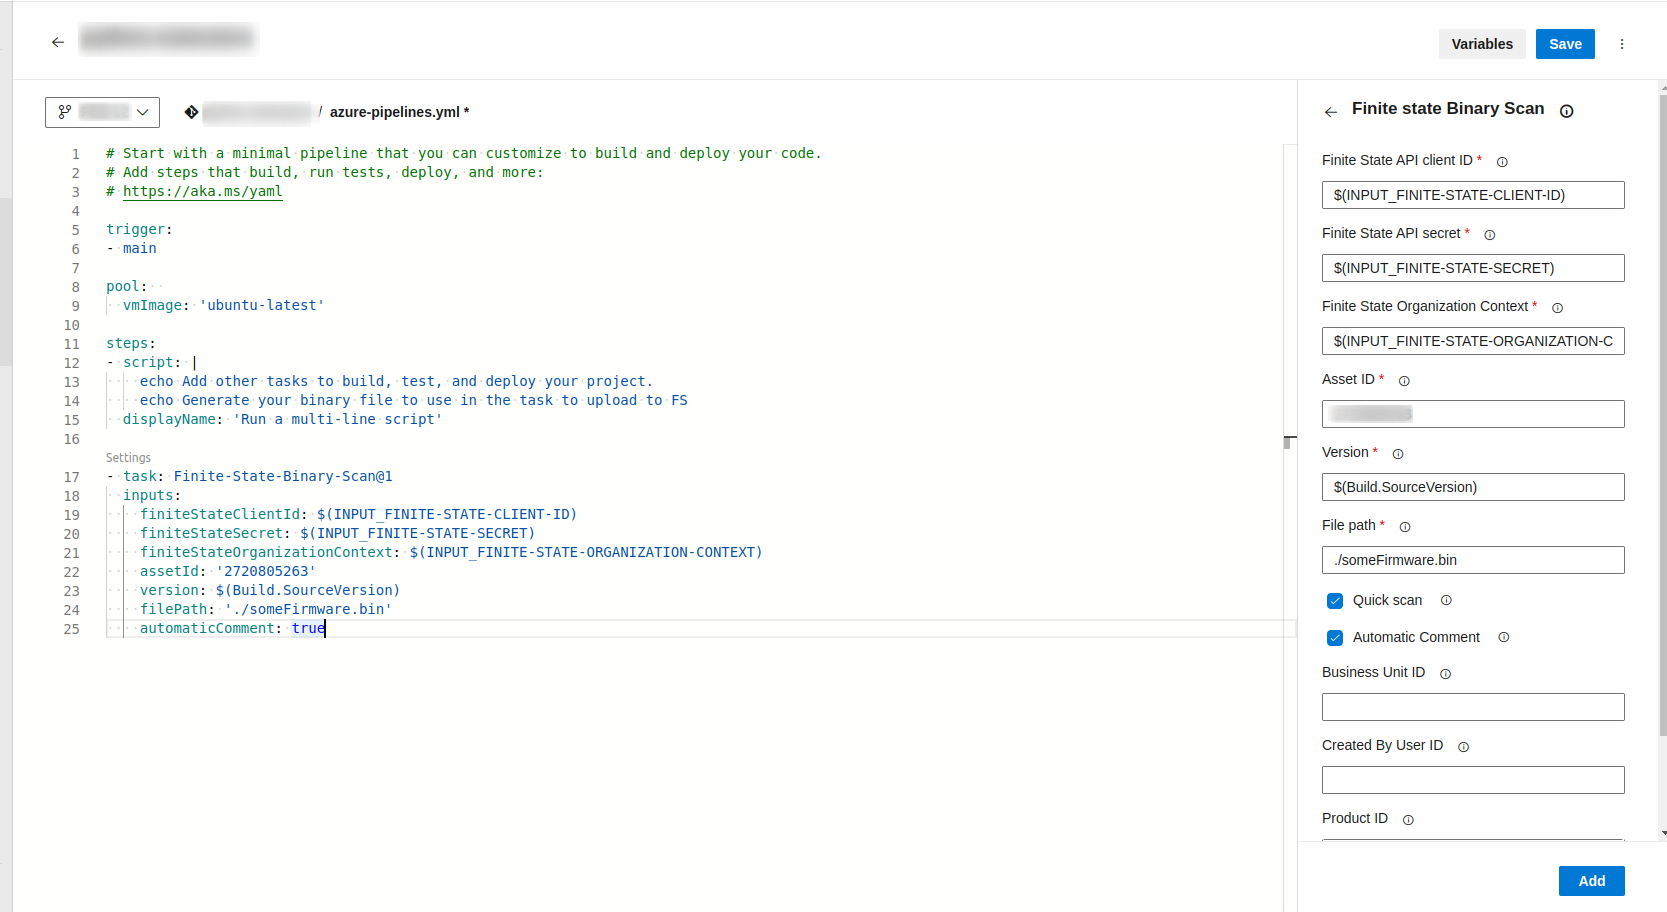Open the more options kebab menu
The height and width of the screenshot is (912, 1667).
coord(1622,44)
